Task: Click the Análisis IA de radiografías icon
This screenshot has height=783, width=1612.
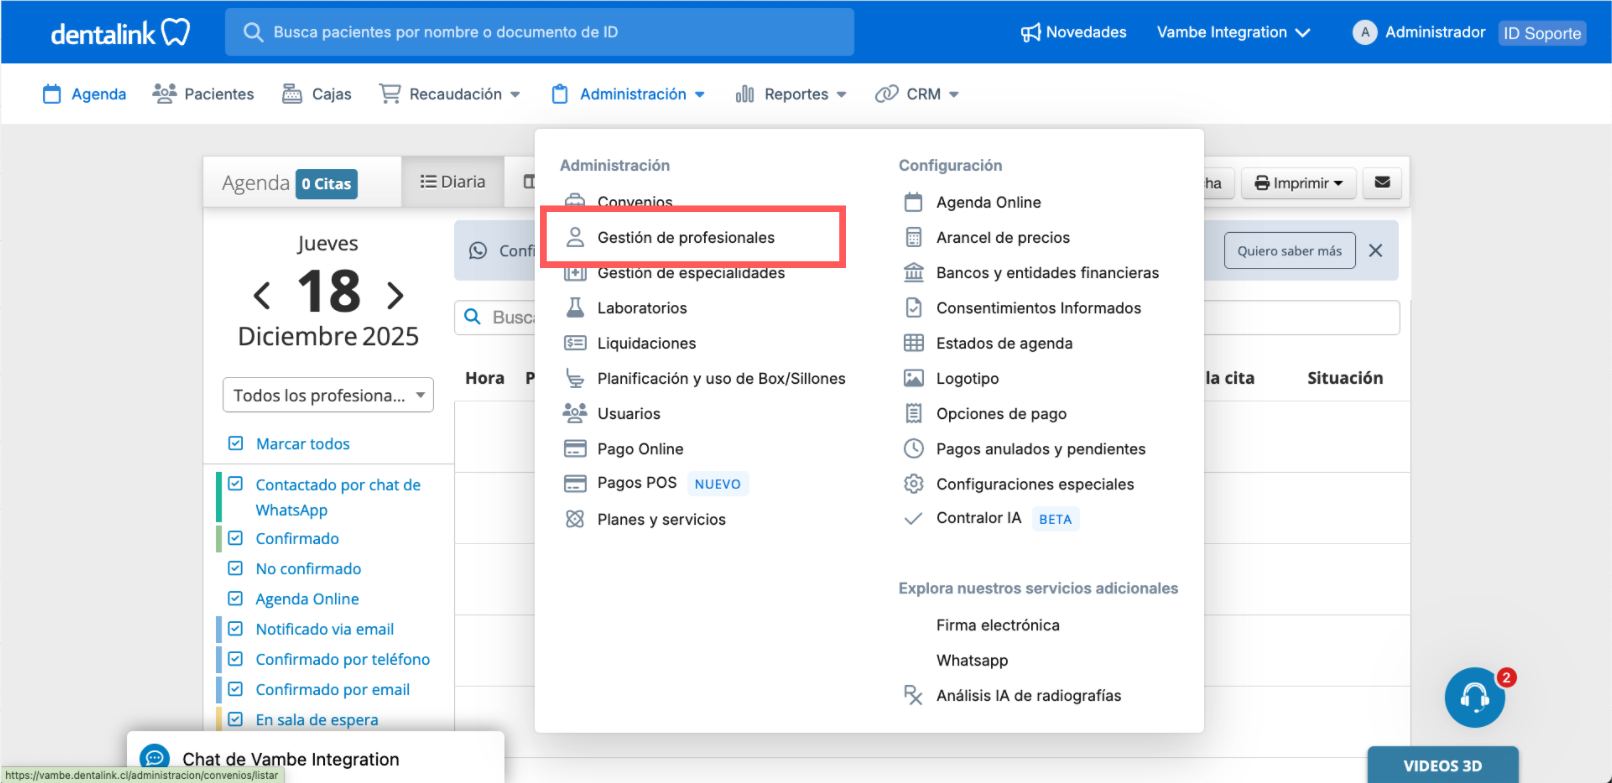Action: 913,695
